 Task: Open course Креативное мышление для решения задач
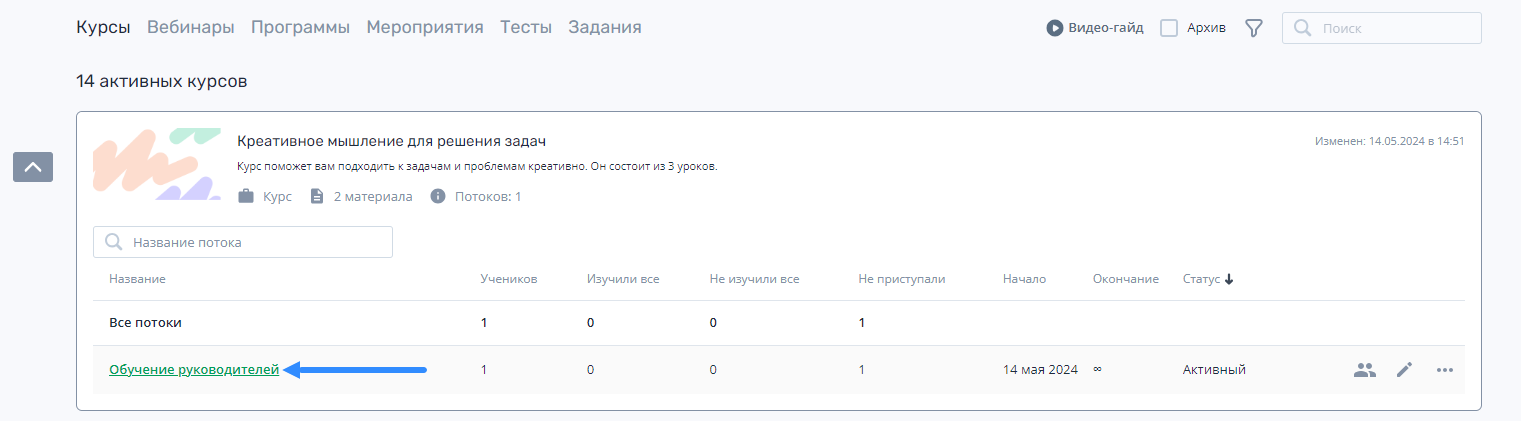[391, 141]
